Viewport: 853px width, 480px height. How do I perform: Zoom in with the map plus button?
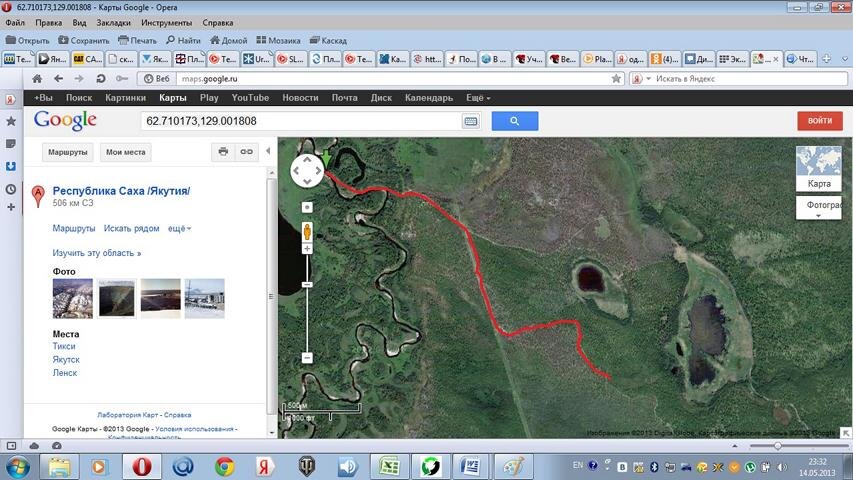307,249
